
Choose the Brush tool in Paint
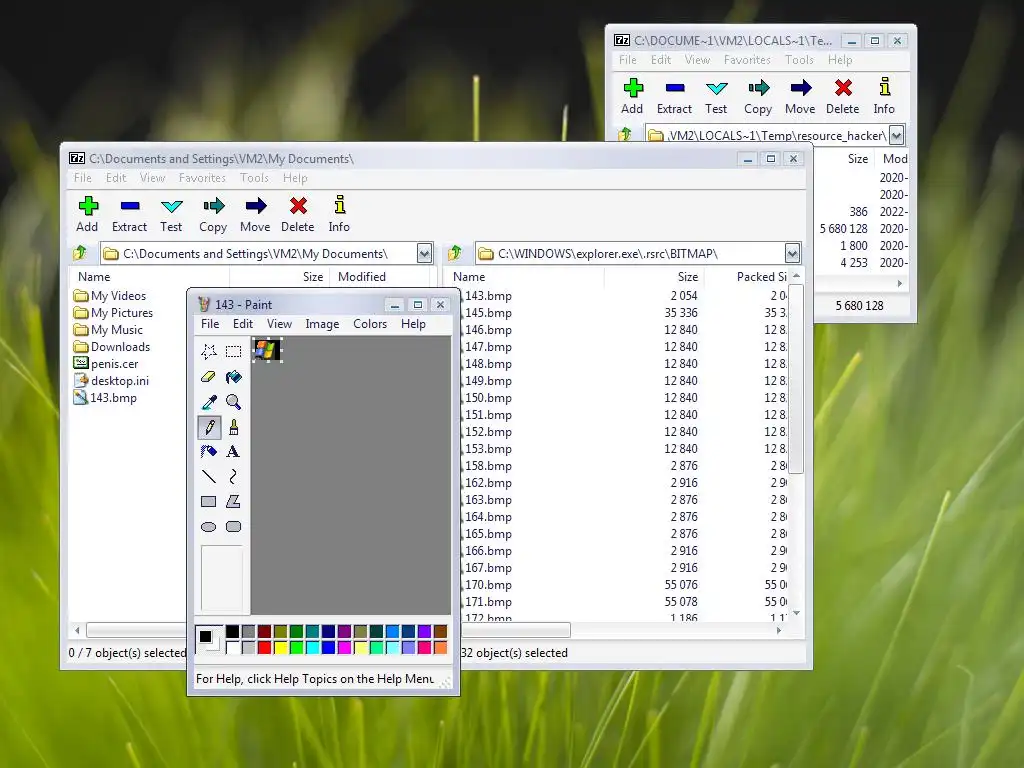pos(233,427)
